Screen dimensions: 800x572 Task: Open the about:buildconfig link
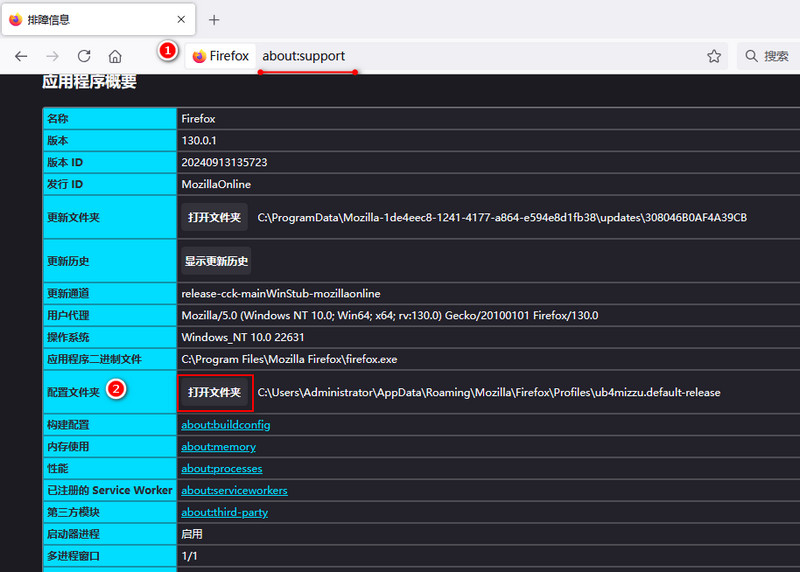point(225,425)
